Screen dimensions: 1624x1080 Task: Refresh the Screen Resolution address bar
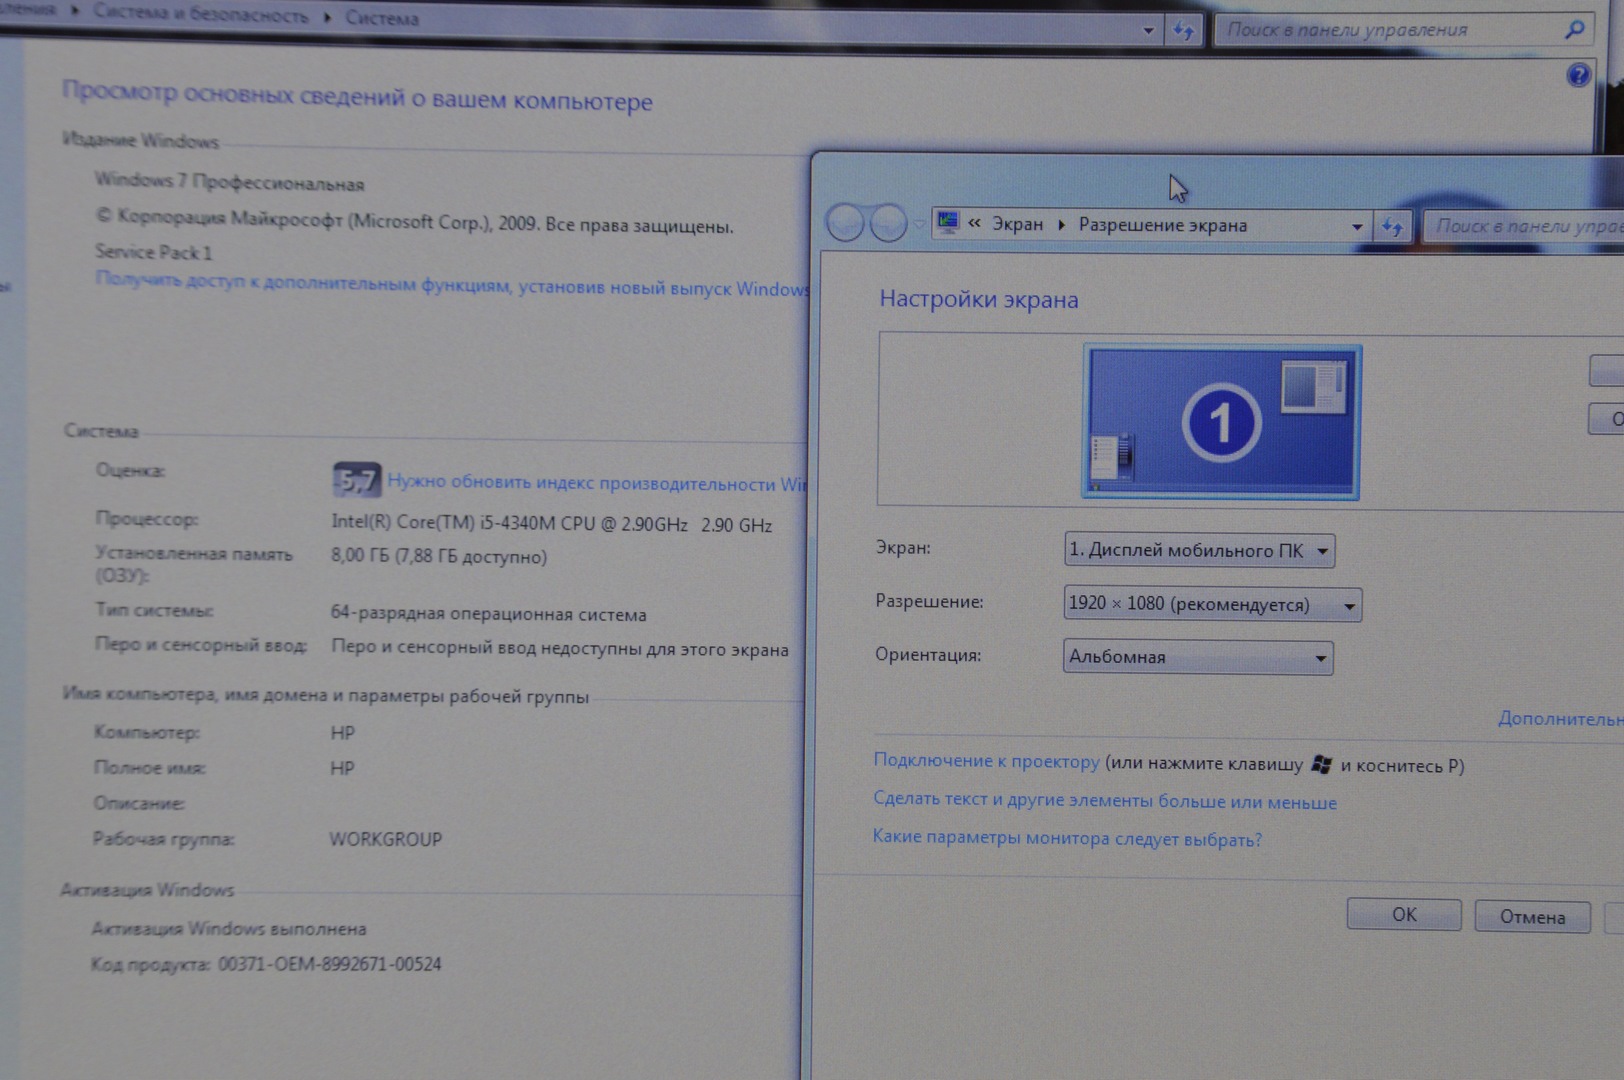click(1391, 227)
